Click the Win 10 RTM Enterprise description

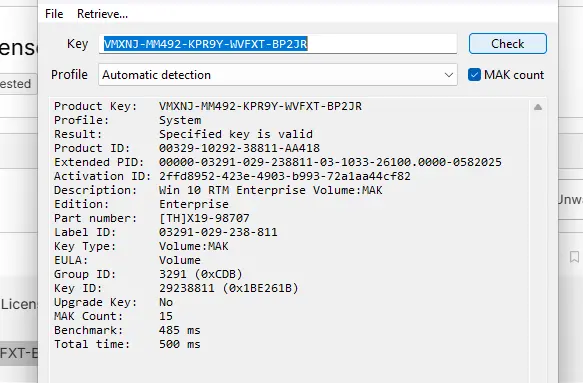tap(271, 190)
